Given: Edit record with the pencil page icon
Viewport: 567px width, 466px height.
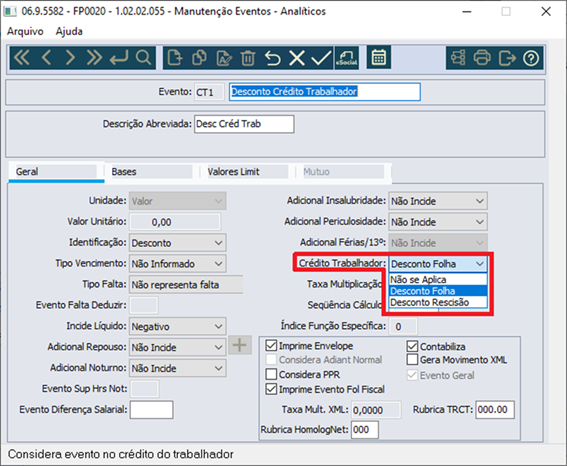Looking at the screenshot, I should tap(224, 57).
